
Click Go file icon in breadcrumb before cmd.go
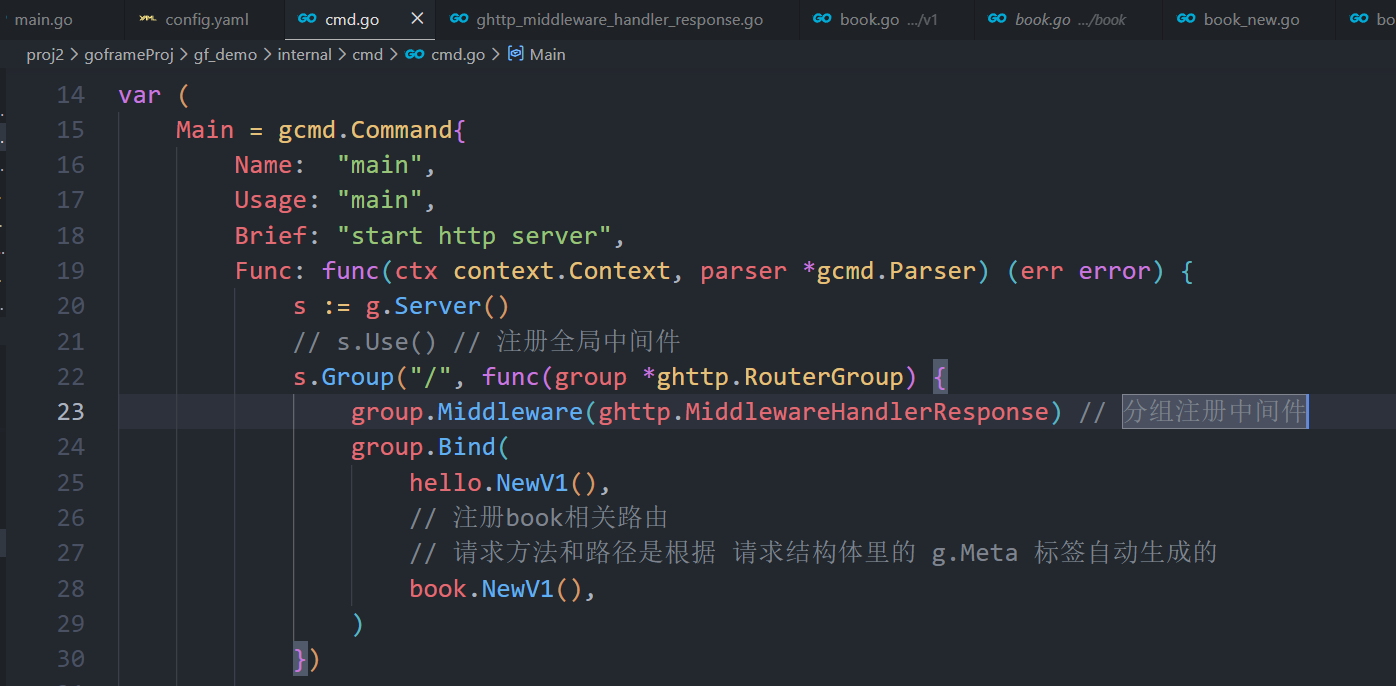pyautogui.click(x=414, y=55)
